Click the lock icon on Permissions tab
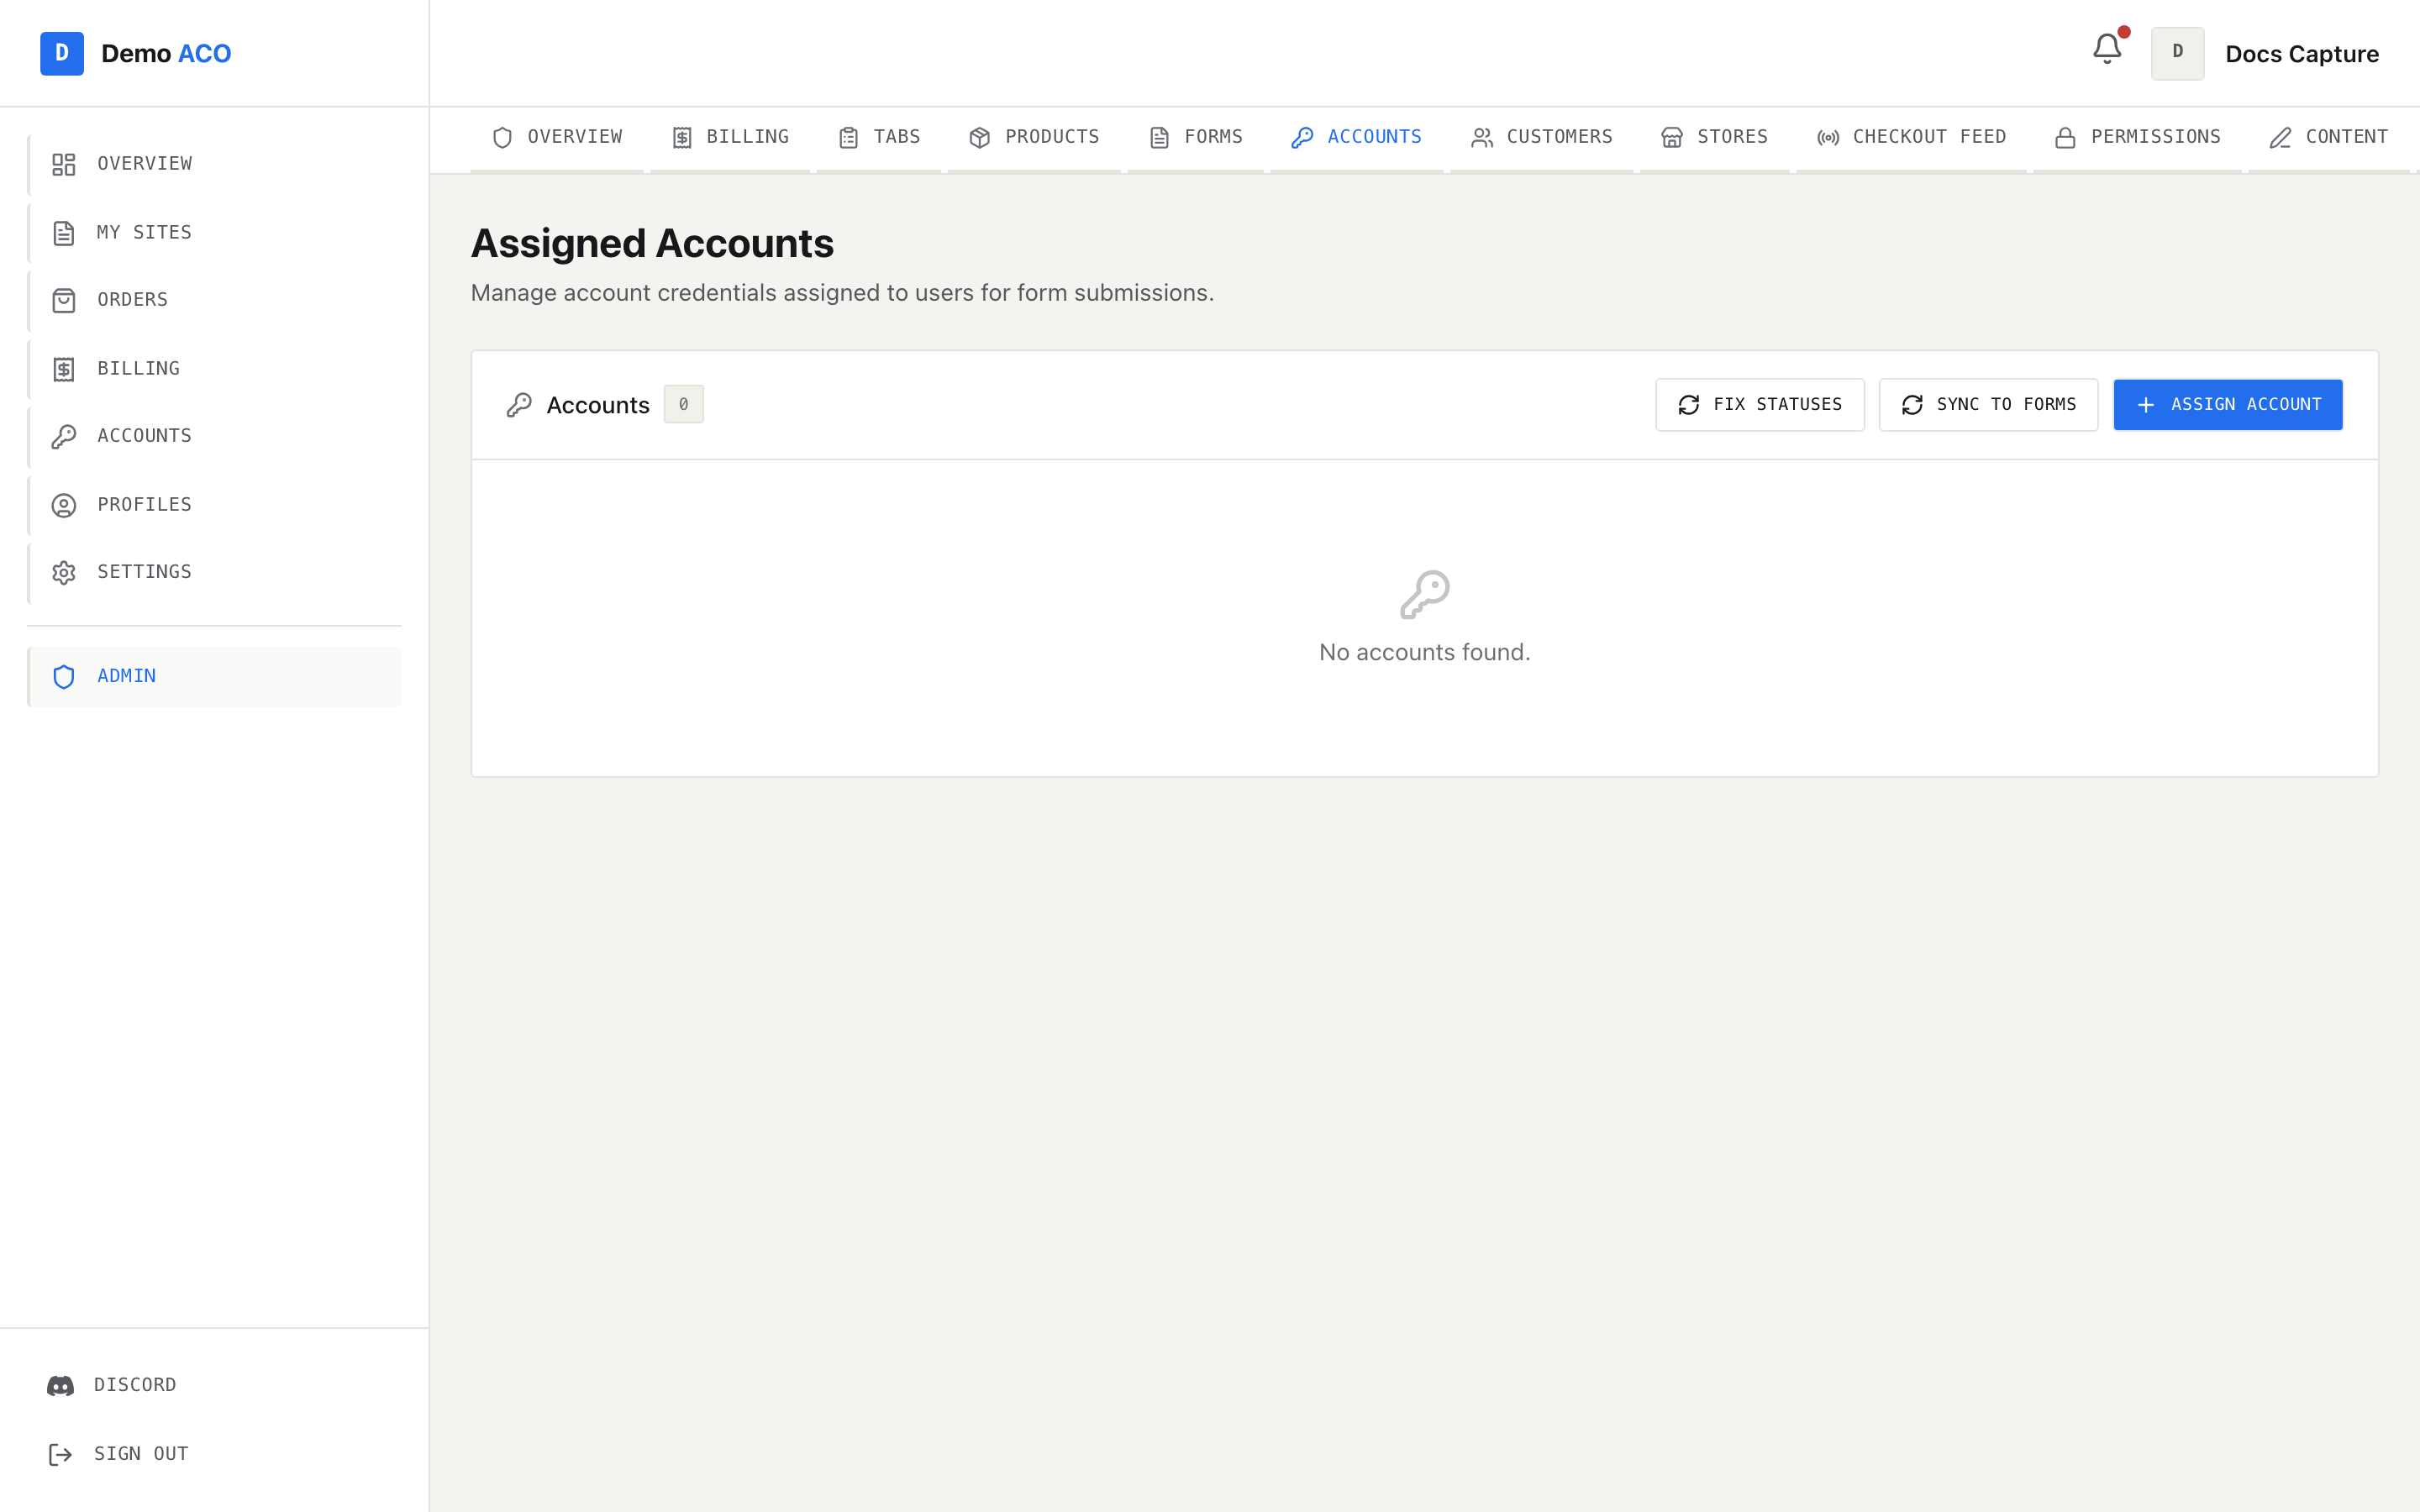The width and height of the screenshot is (2420, 1512). (2066, 138)
